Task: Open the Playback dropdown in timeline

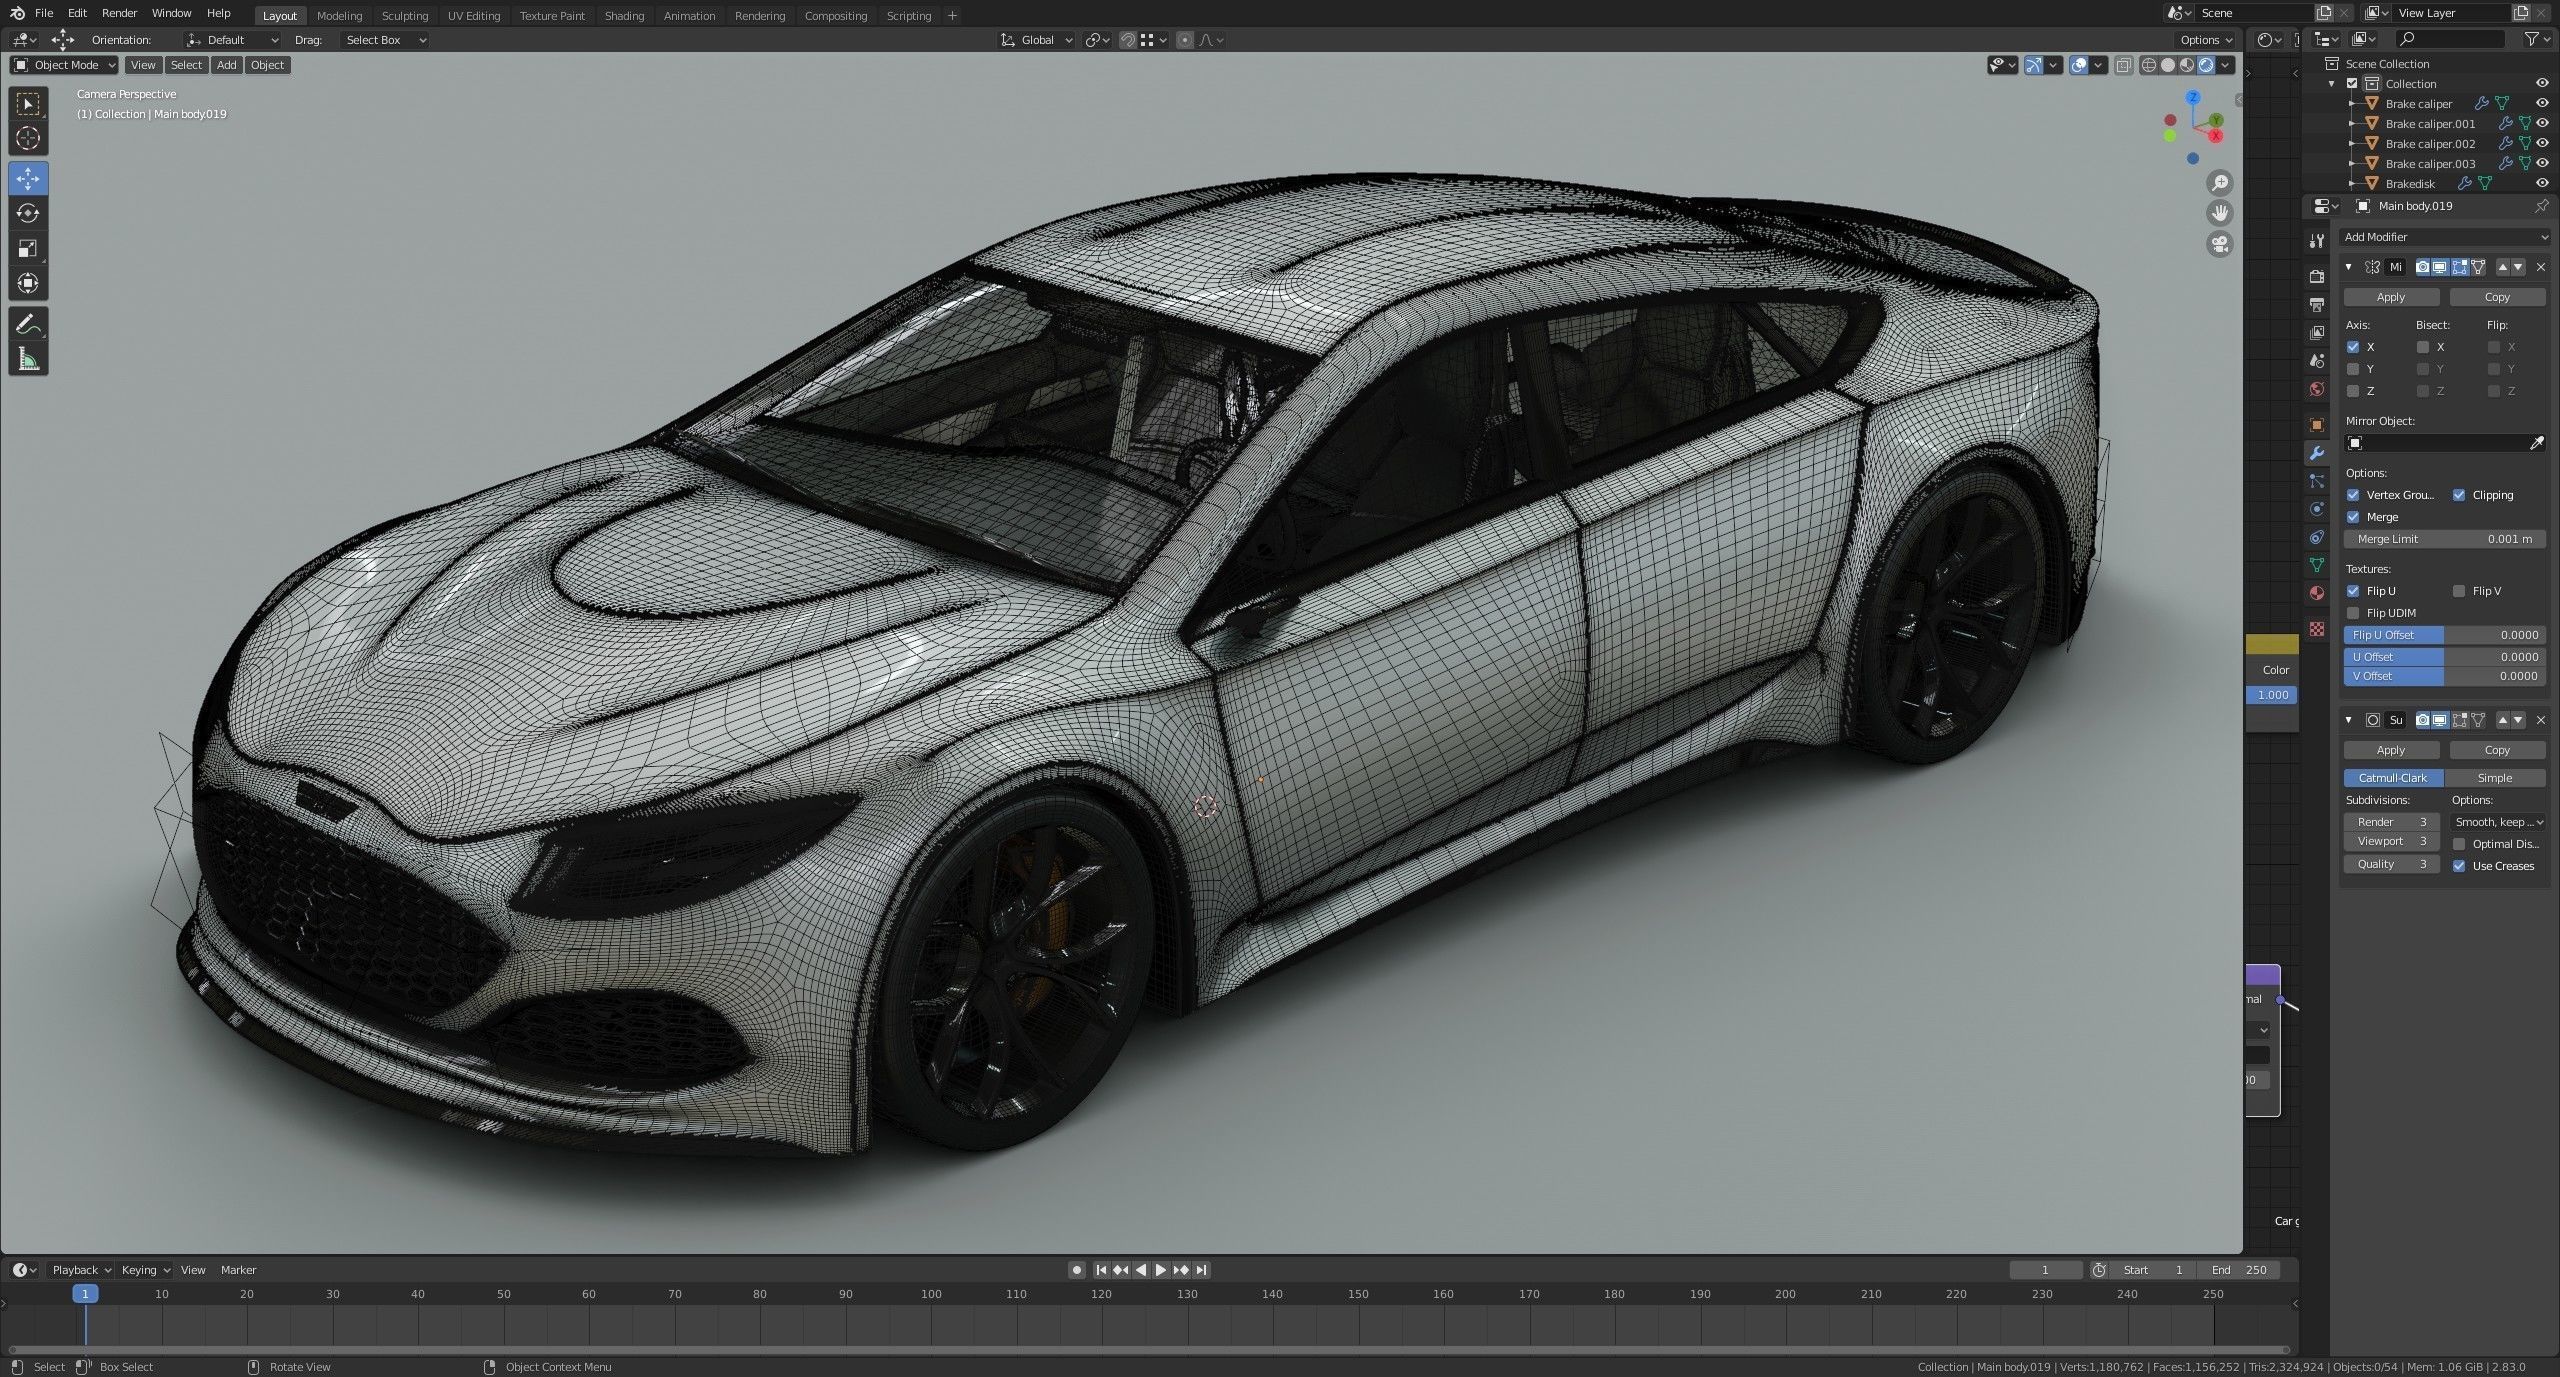Action: pos(80,1270)
